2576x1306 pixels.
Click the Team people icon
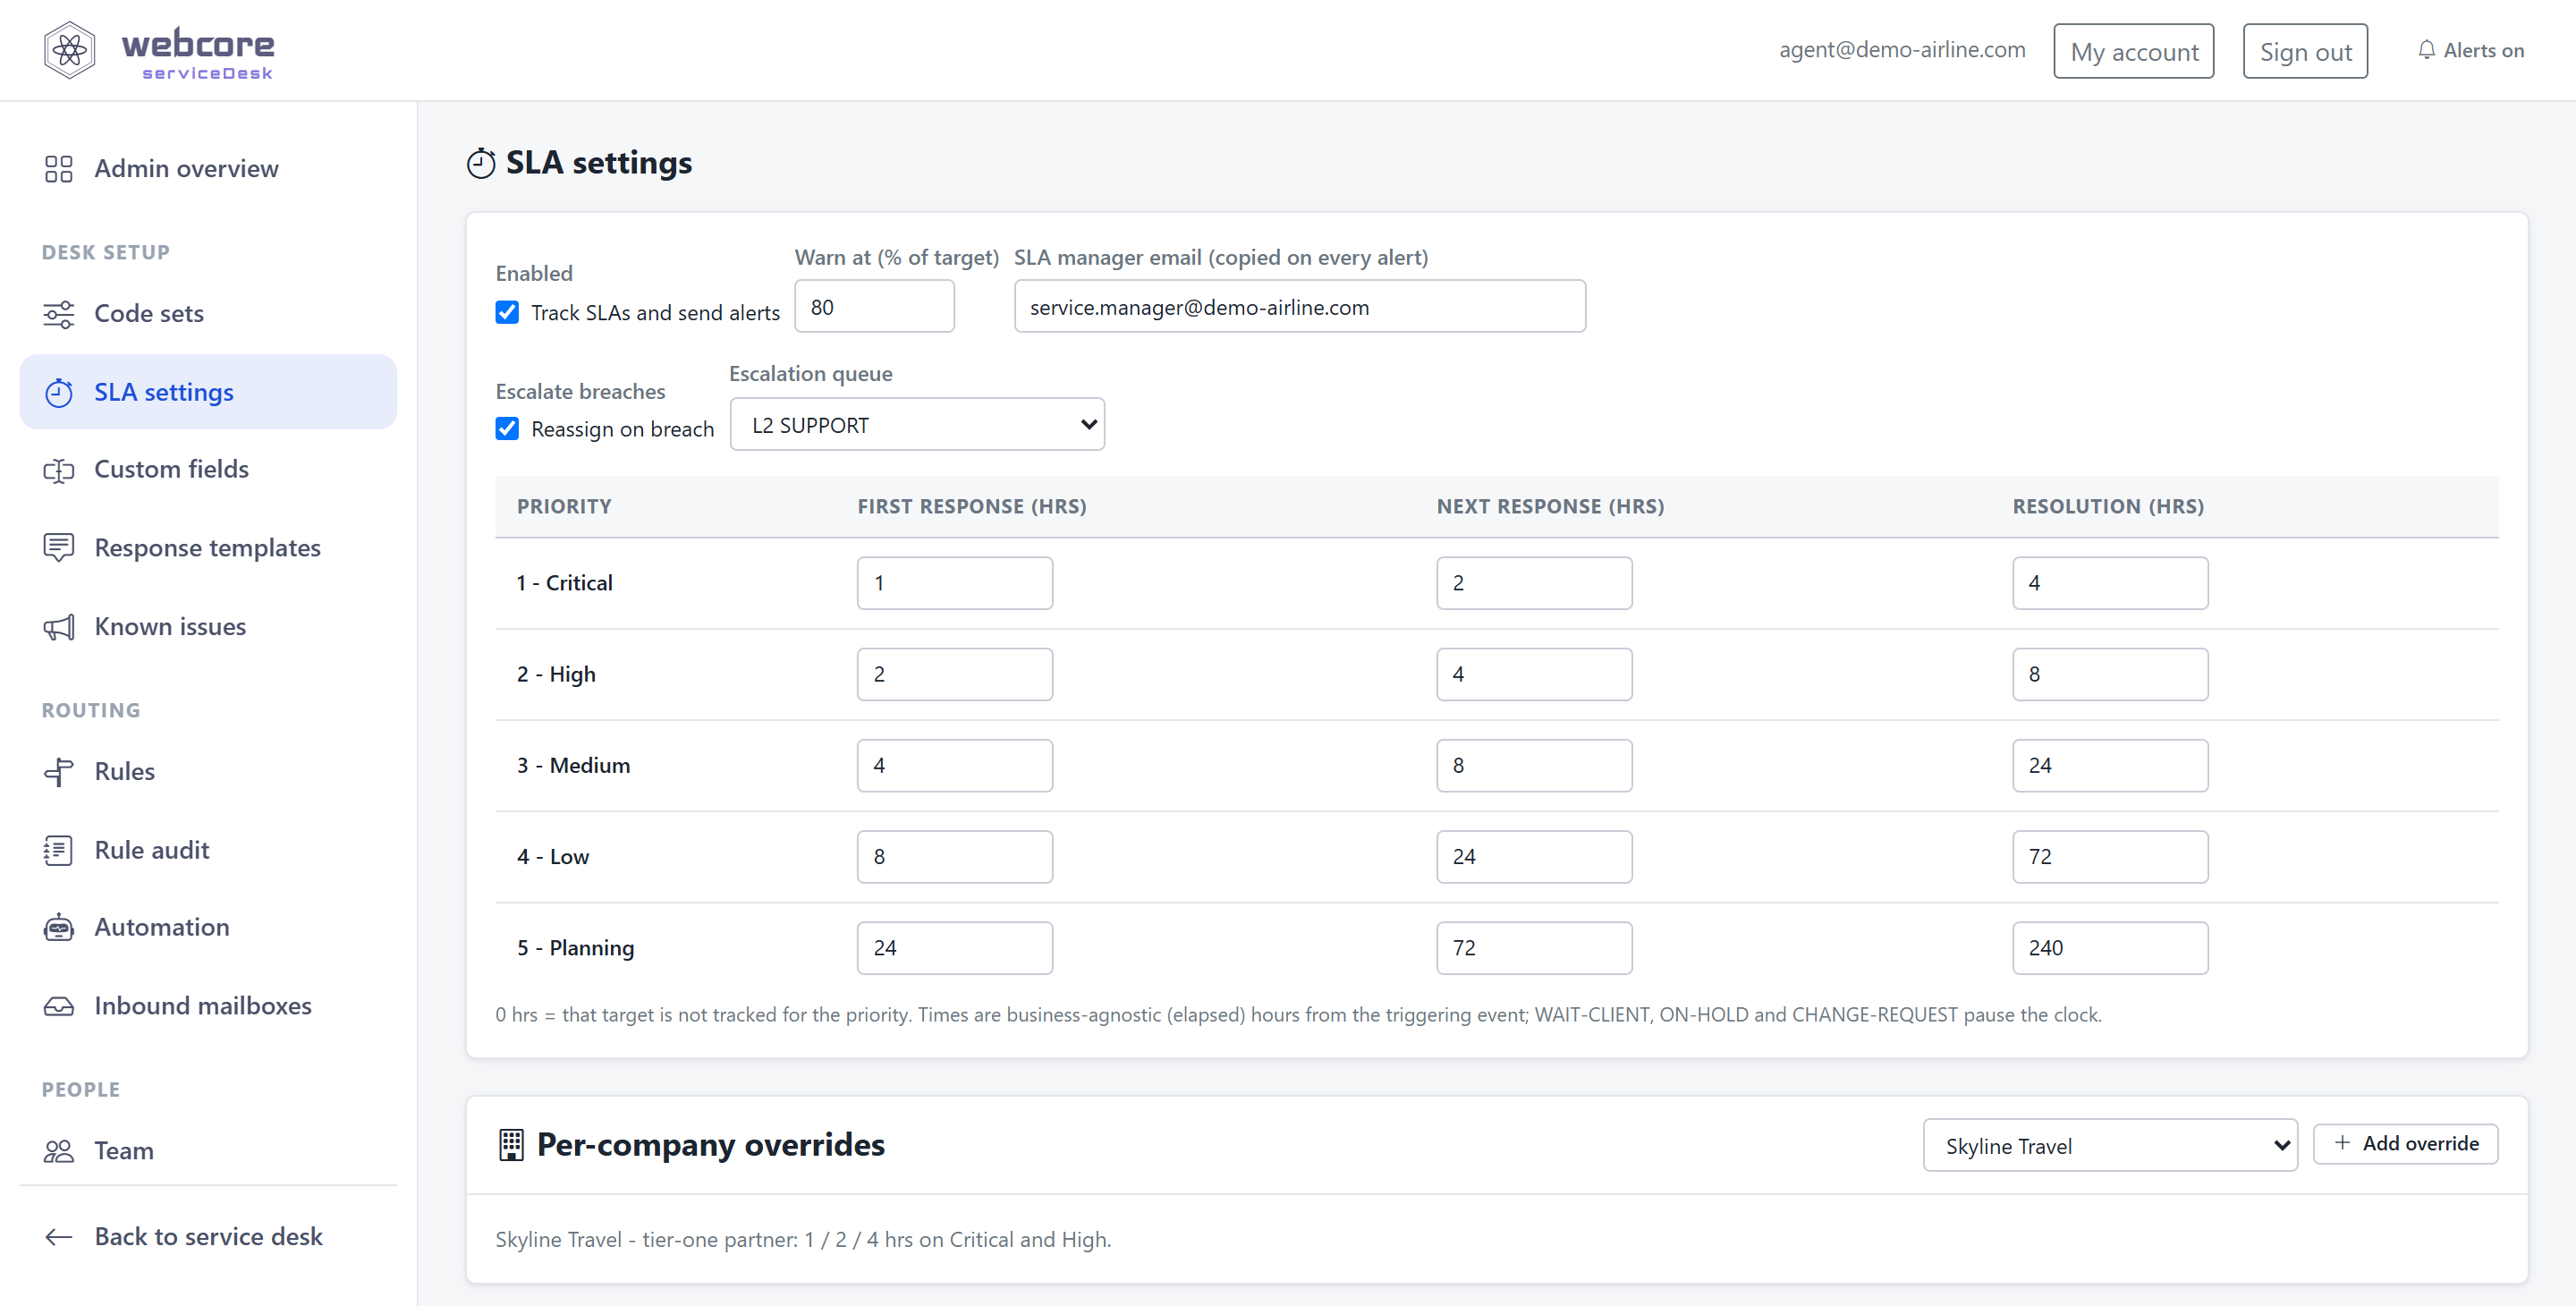pyautogui.click(x=59, y=1151)
